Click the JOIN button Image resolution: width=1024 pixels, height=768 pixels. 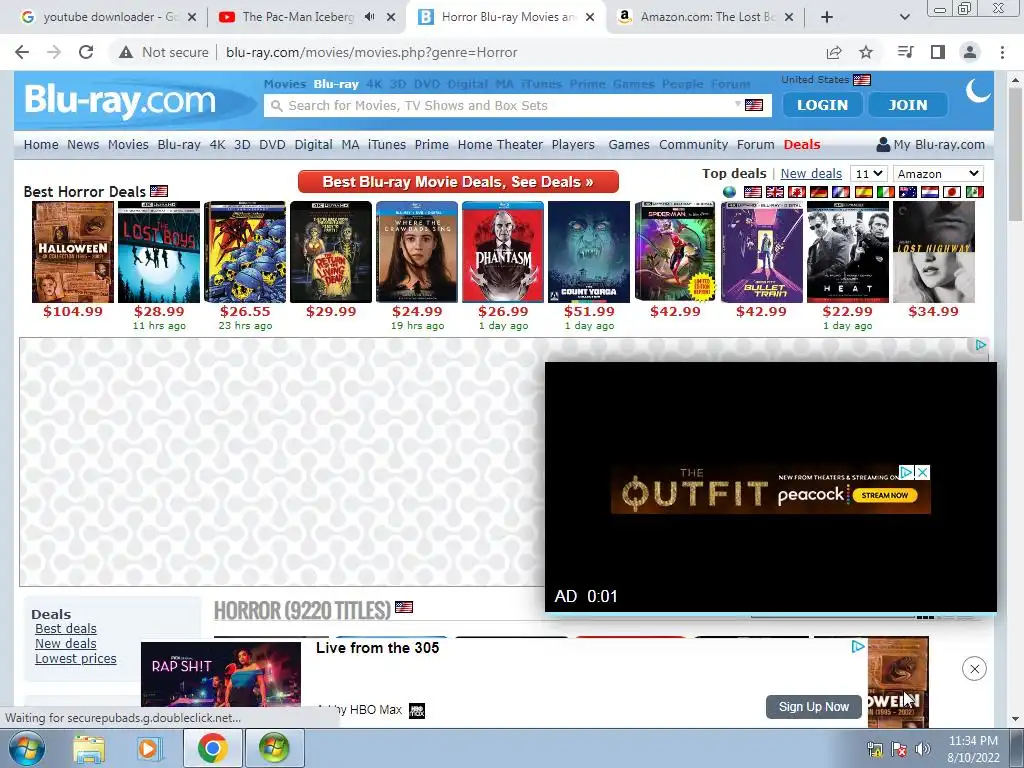[908, 105]
